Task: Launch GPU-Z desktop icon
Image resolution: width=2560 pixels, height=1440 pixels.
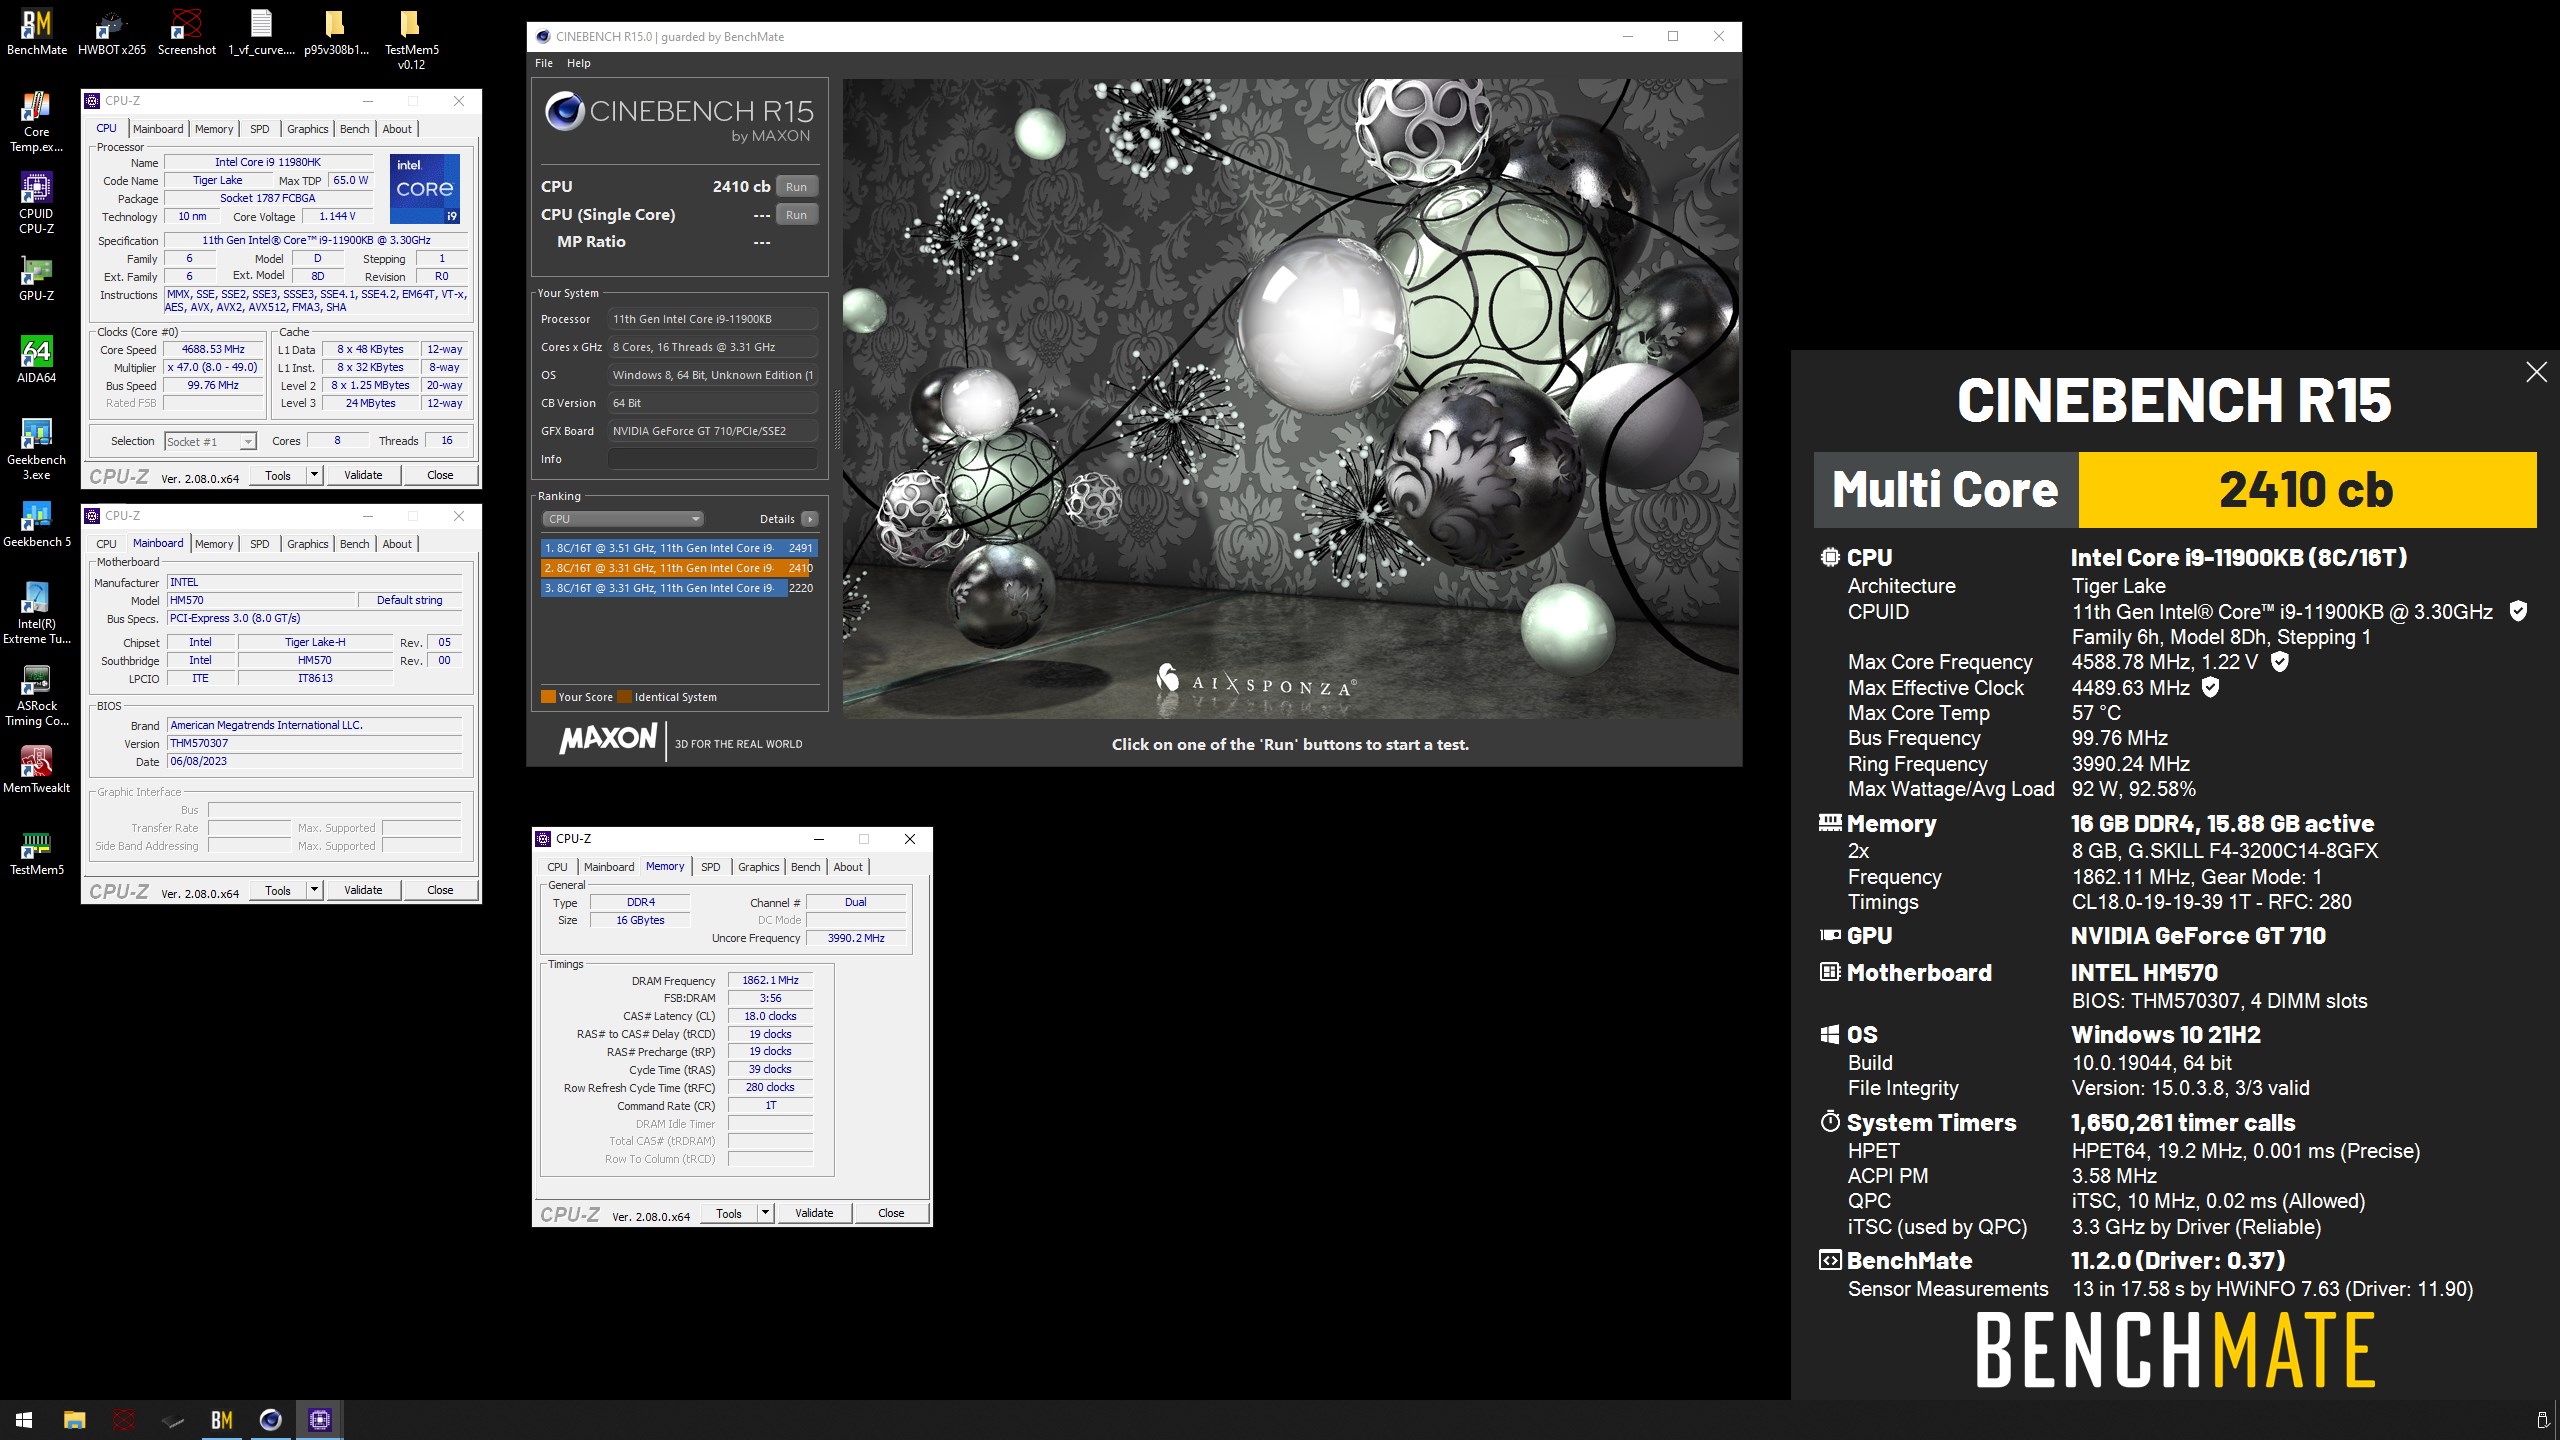Action: [x=37, y=277]
